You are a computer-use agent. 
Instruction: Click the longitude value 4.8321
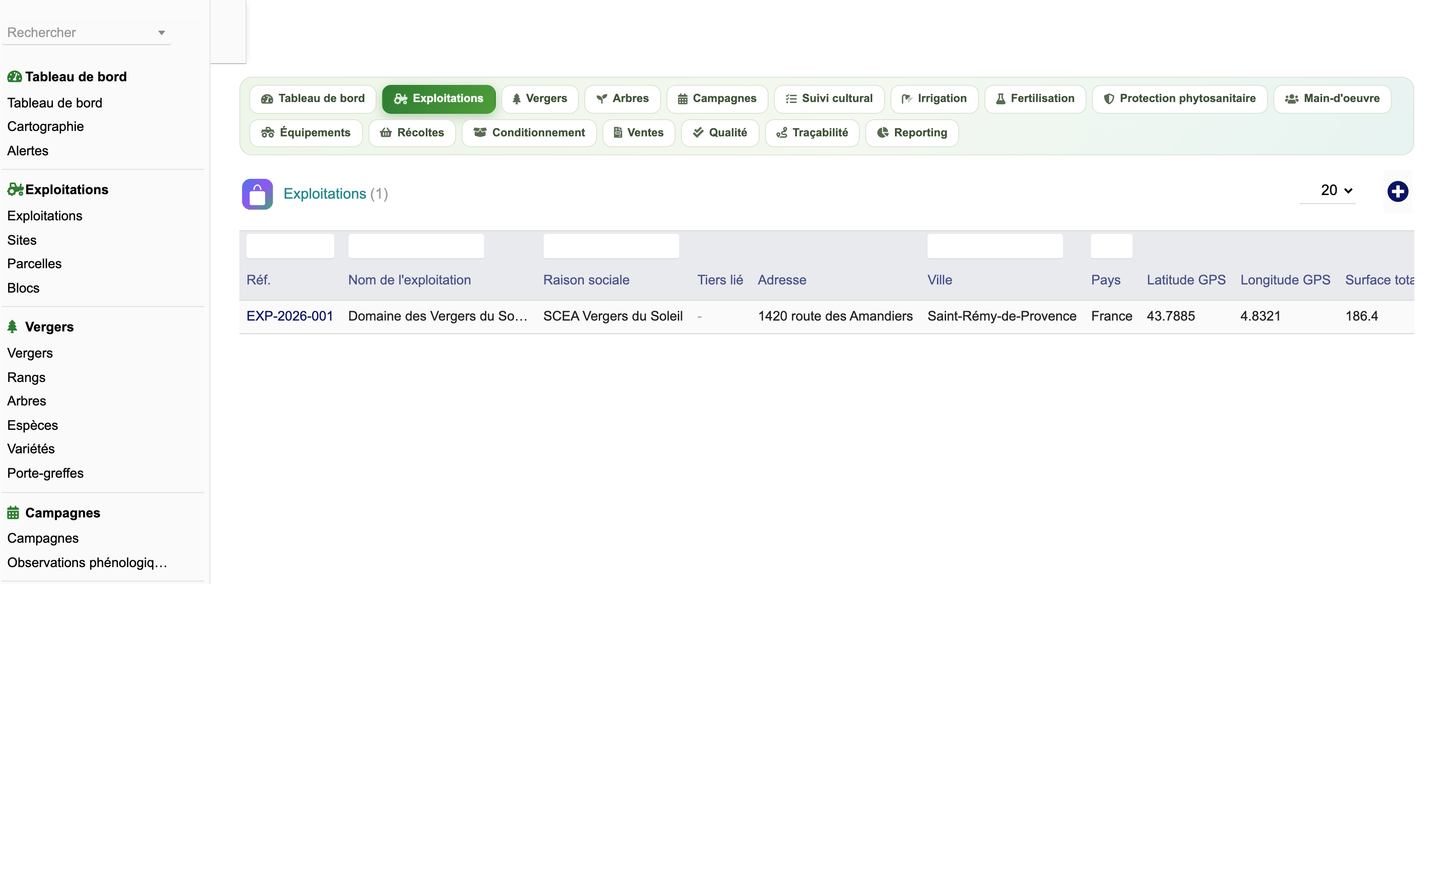click(1261, 316)
